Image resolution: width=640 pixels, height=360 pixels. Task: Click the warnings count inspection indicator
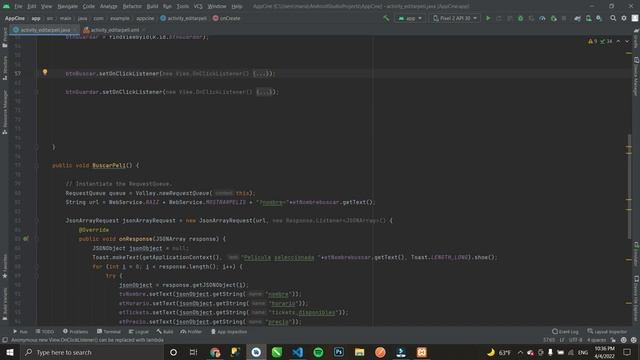pos(592,41)
